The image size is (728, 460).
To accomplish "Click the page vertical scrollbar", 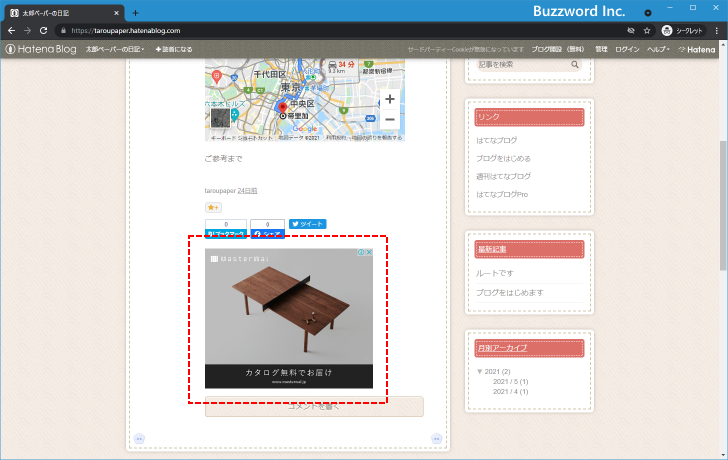I will coord(723,204).
